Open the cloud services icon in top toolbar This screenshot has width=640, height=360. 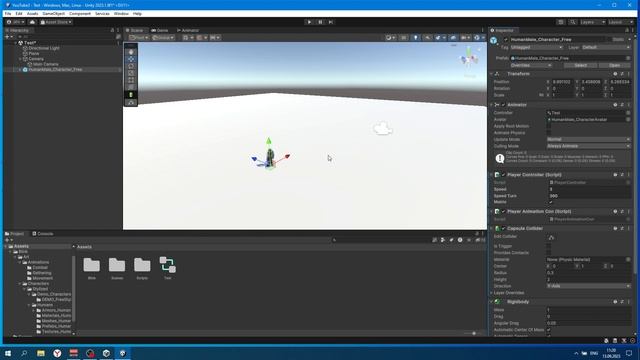(32, 22)
